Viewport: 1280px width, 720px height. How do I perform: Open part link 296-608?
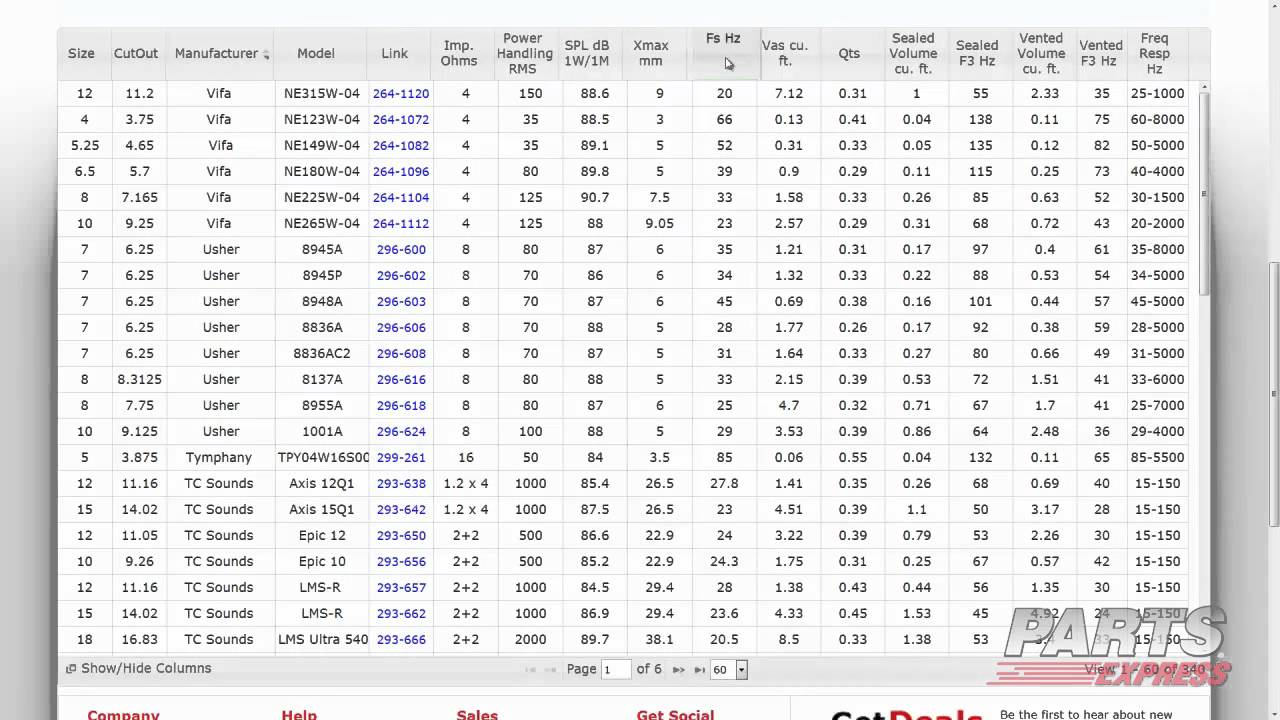[x=401, y=353]
